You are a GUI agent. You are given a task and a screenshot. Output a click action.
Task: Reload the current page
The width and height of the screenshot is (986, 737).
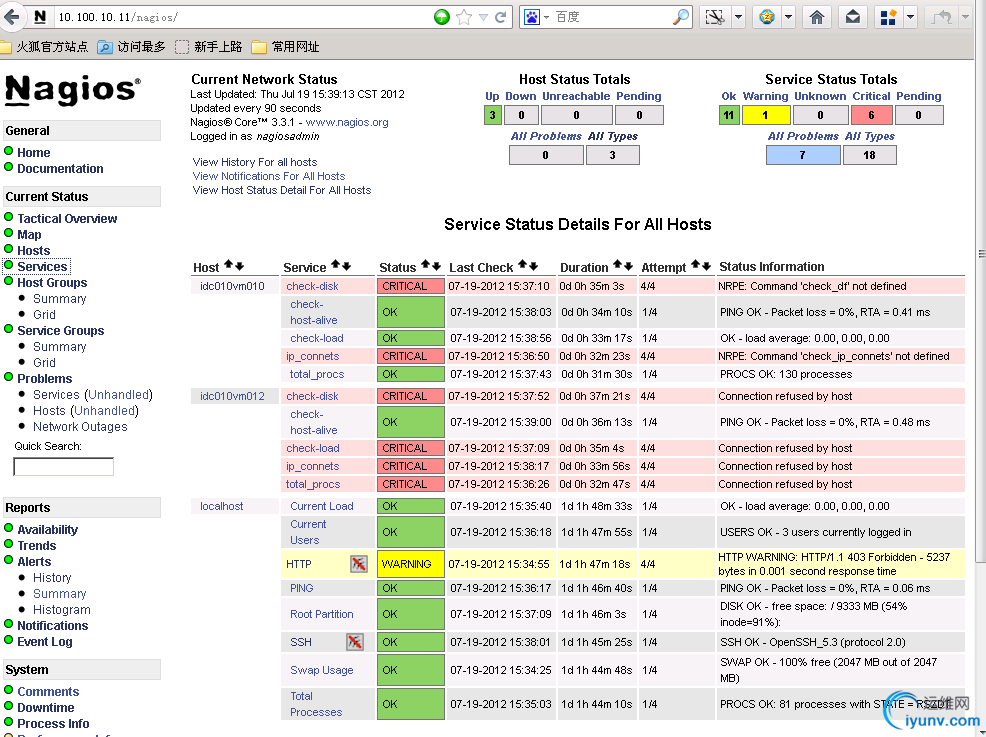pyautogui.click(x=501, y=17)
